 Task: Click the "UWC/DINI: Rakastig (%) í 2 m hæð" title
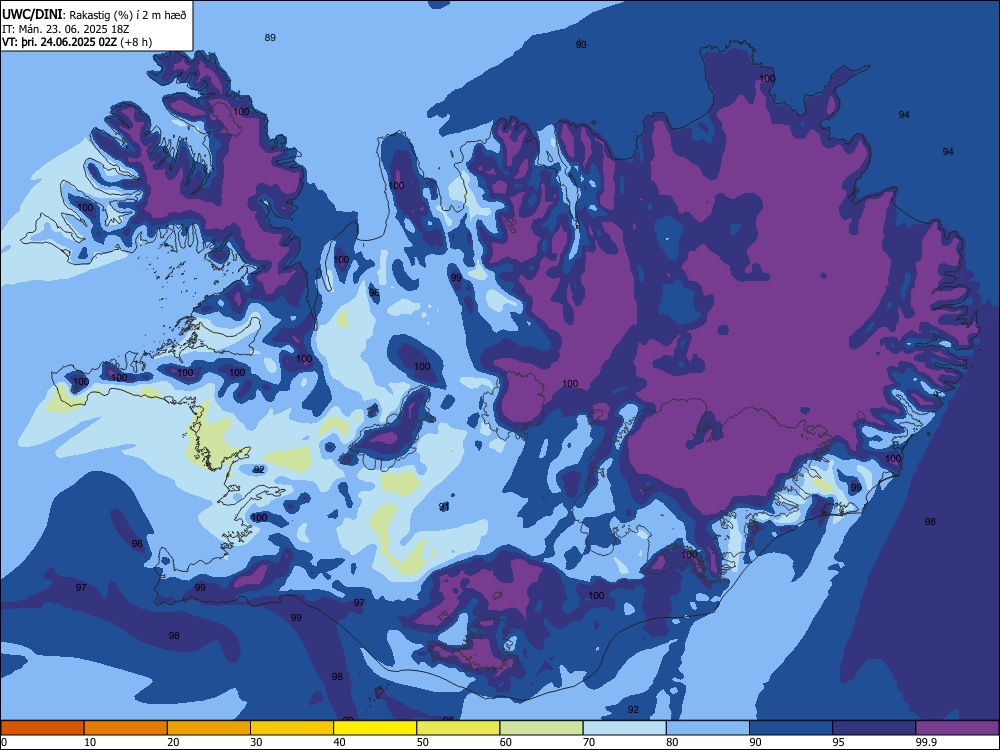tap(94, 15)
